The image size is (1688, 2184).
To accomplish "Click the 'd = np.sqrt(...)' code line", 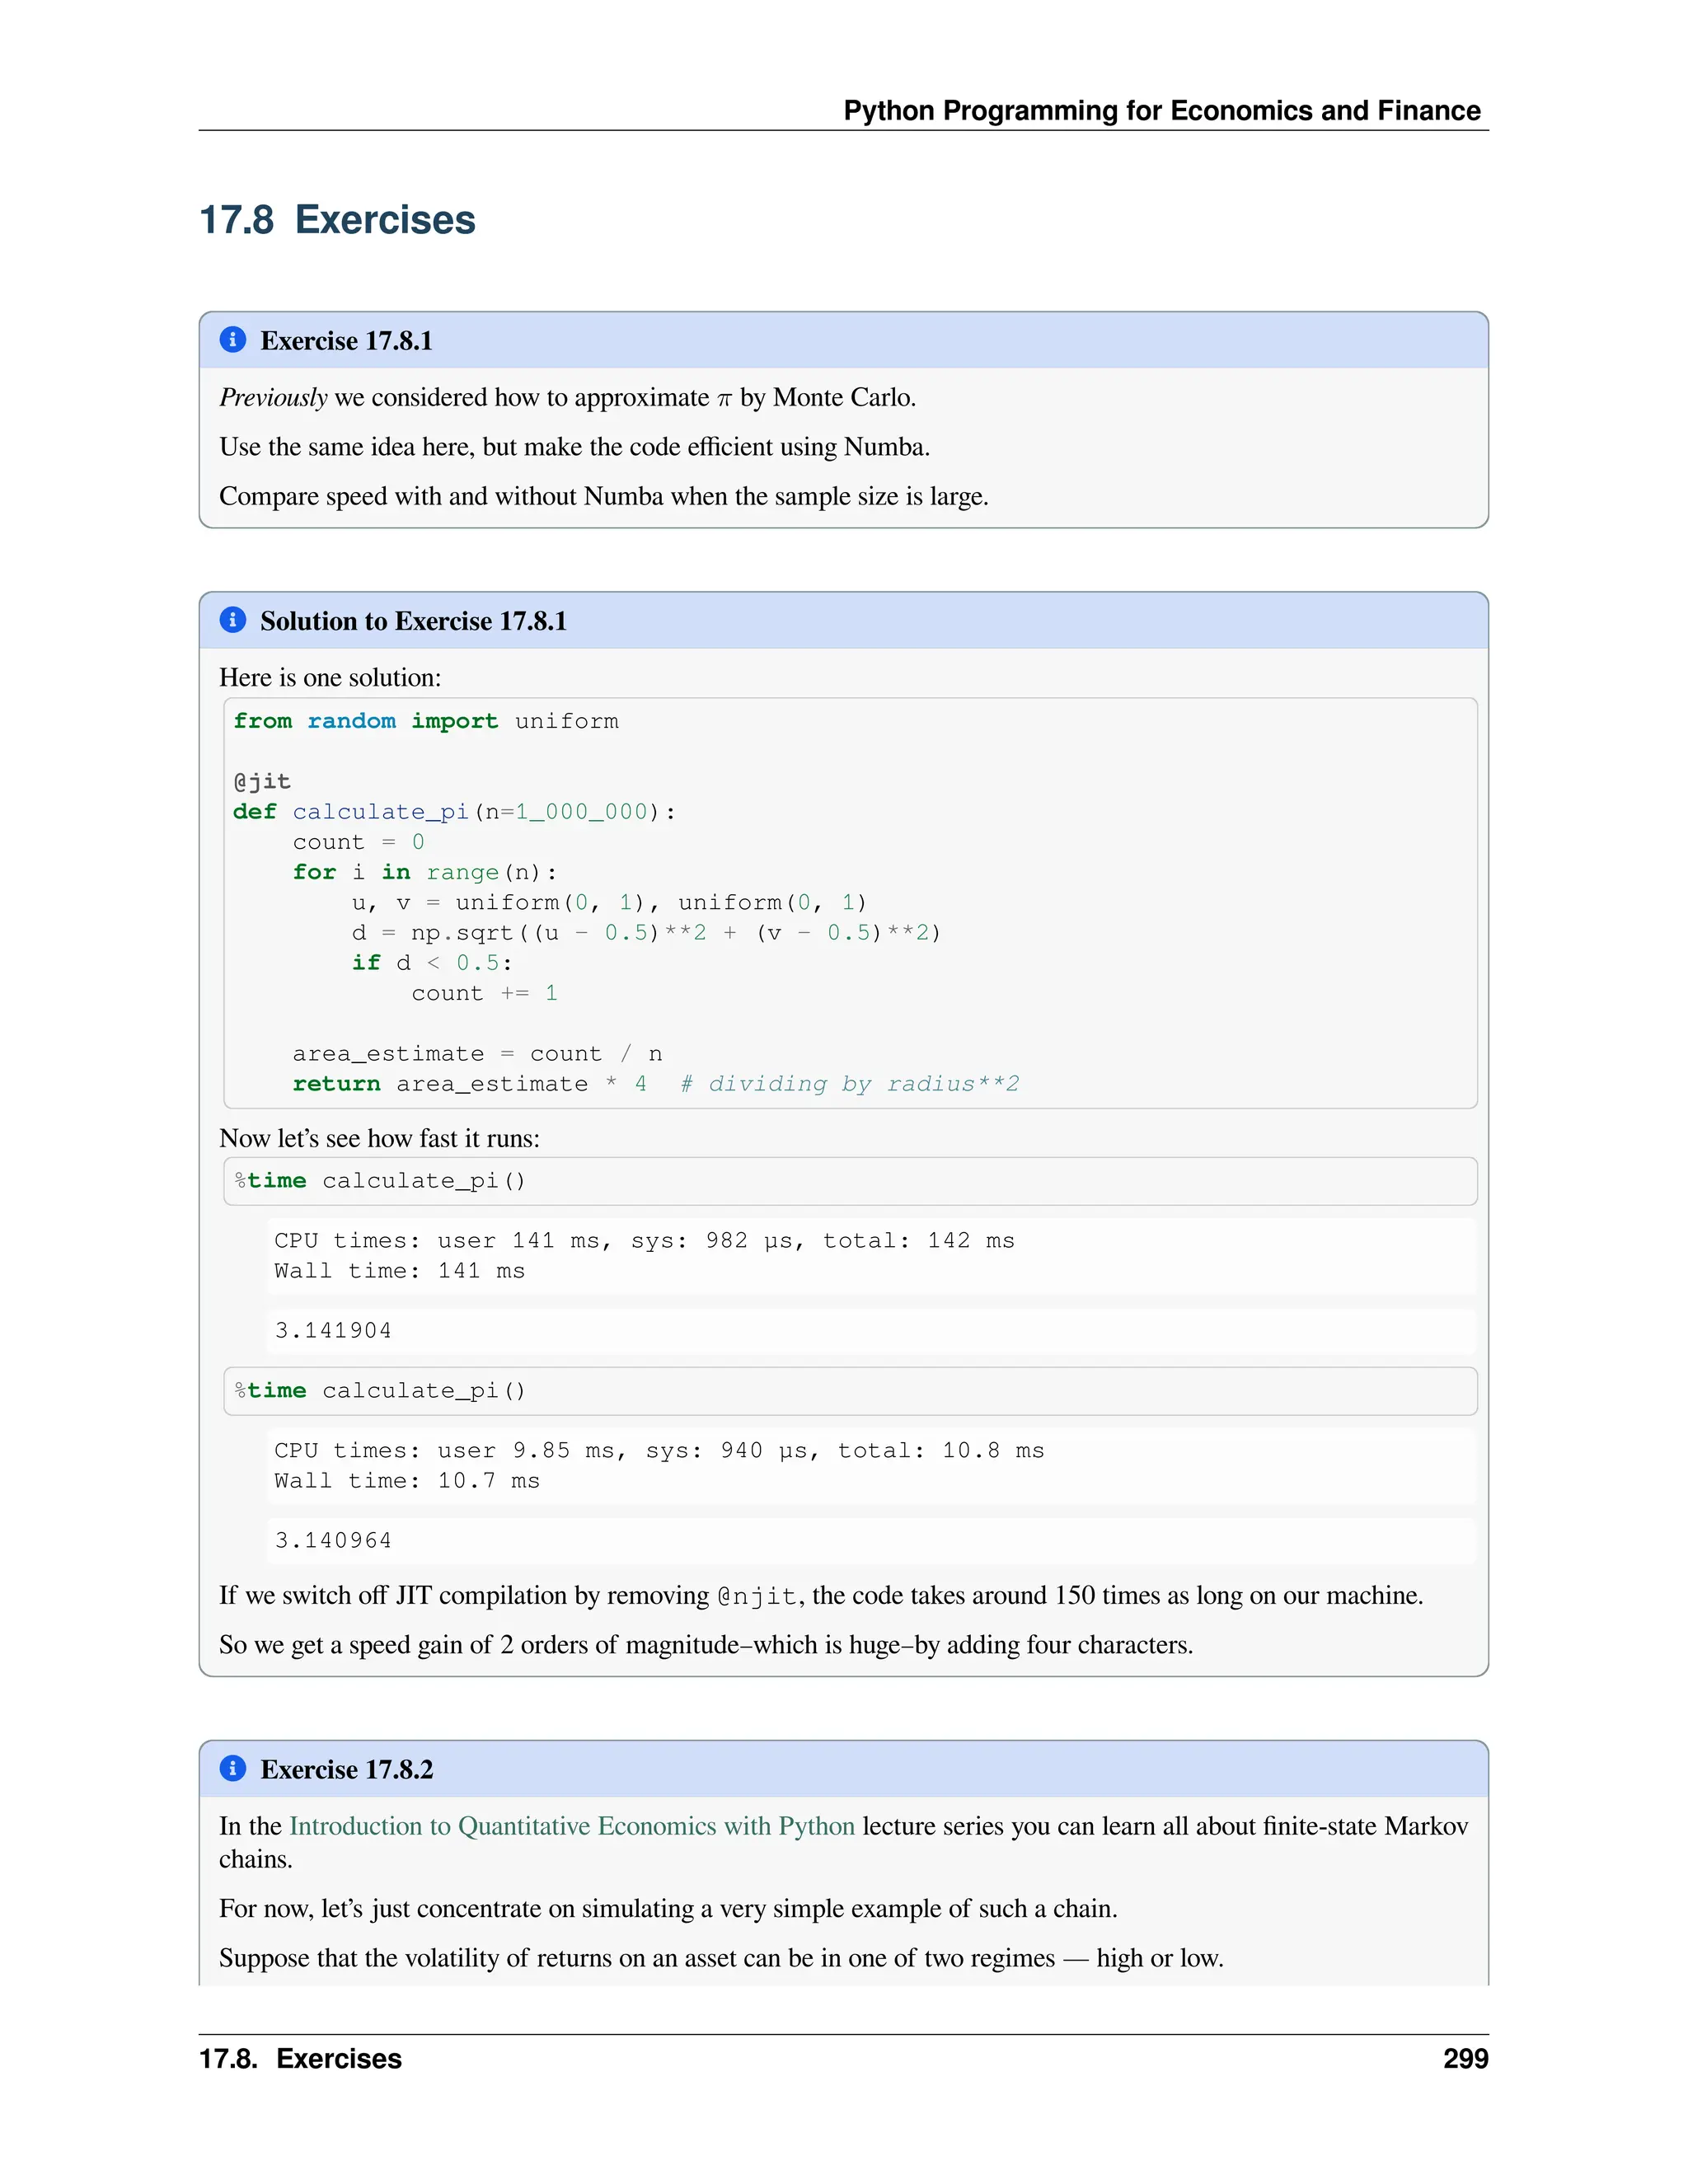I will coord(646,933).
